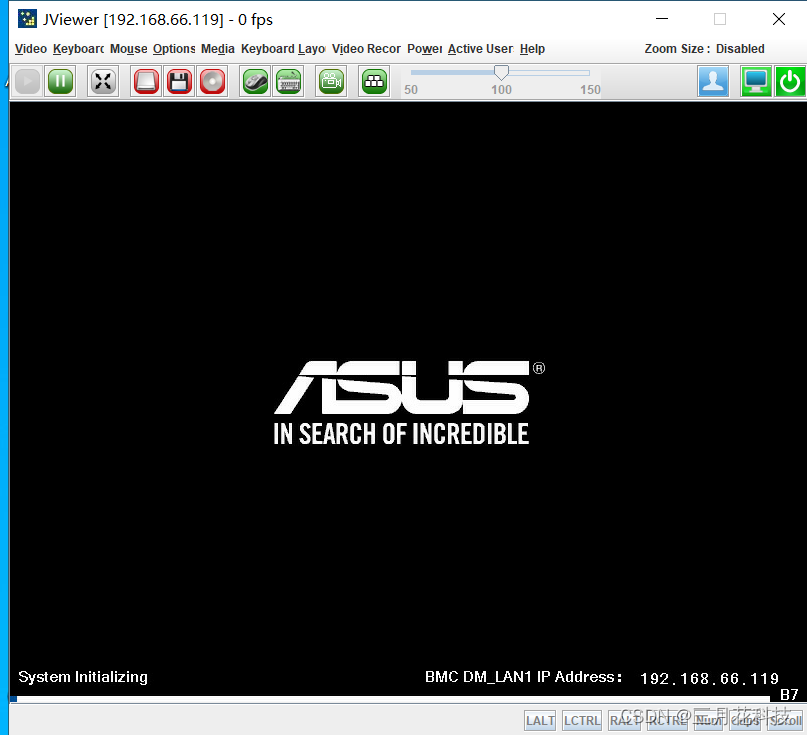Open the hotkeys icon in the toolbar
Viewport: 807px width, 735px height.
coord(374,81)
